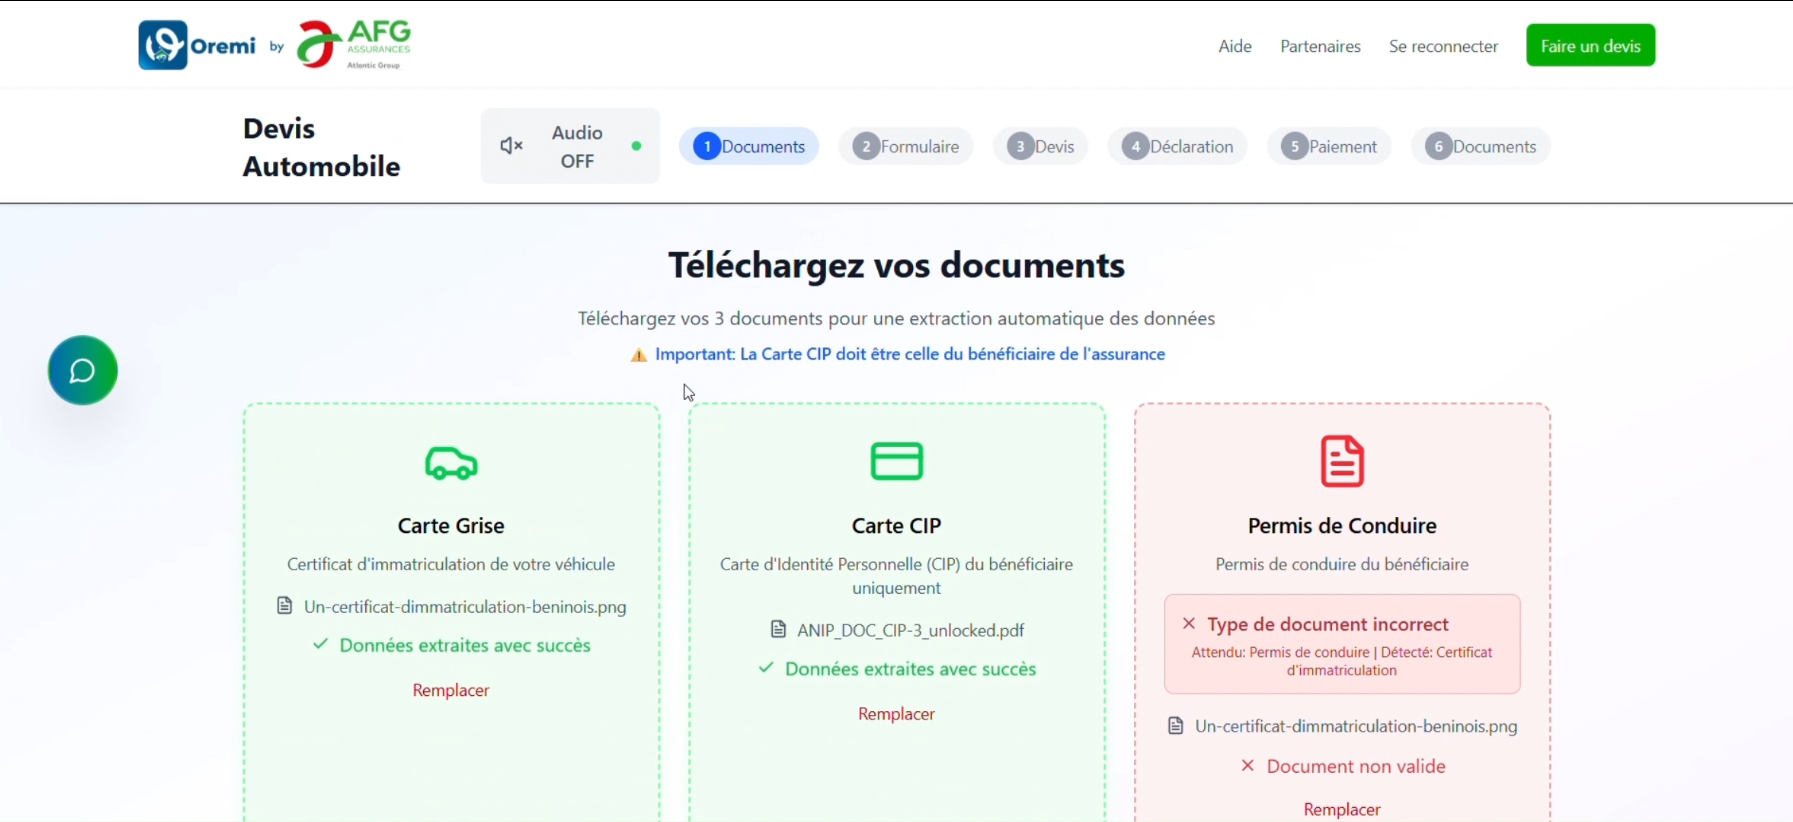Click the Se reconnecter link
The width and height of the screenshot is (1793, 822).
point(1443,46)
